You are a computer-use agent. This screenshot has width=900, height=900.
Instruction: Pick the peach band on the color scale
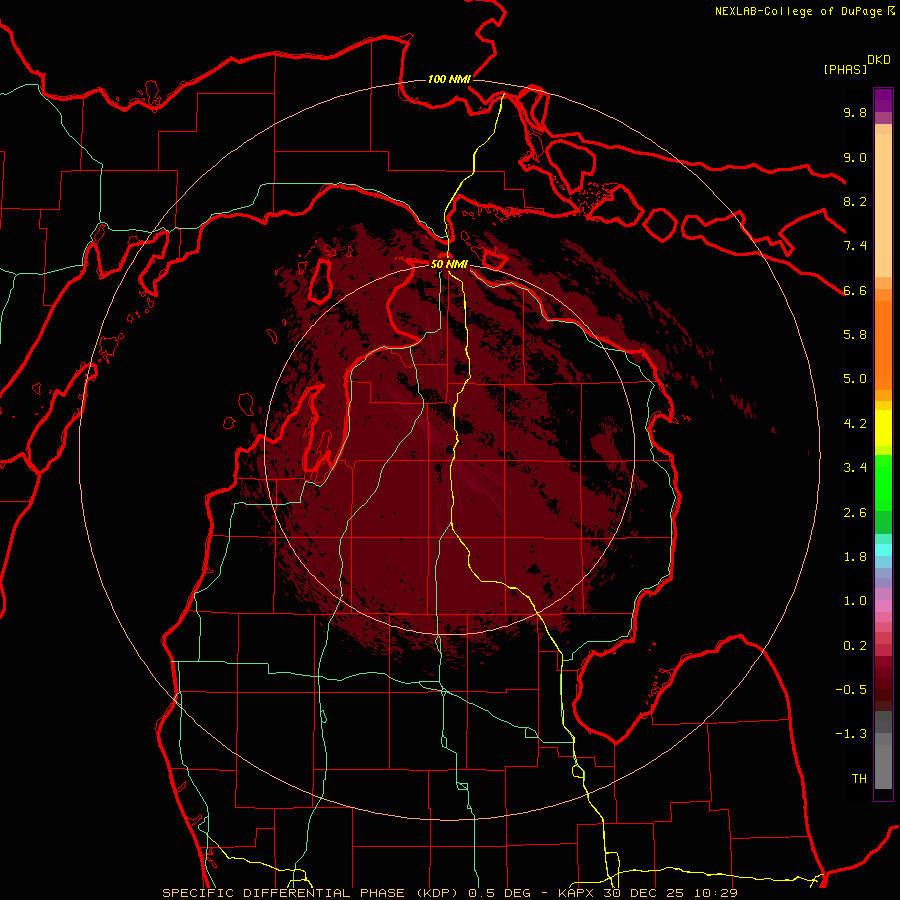pyautogui.click(x=883, y=204)
